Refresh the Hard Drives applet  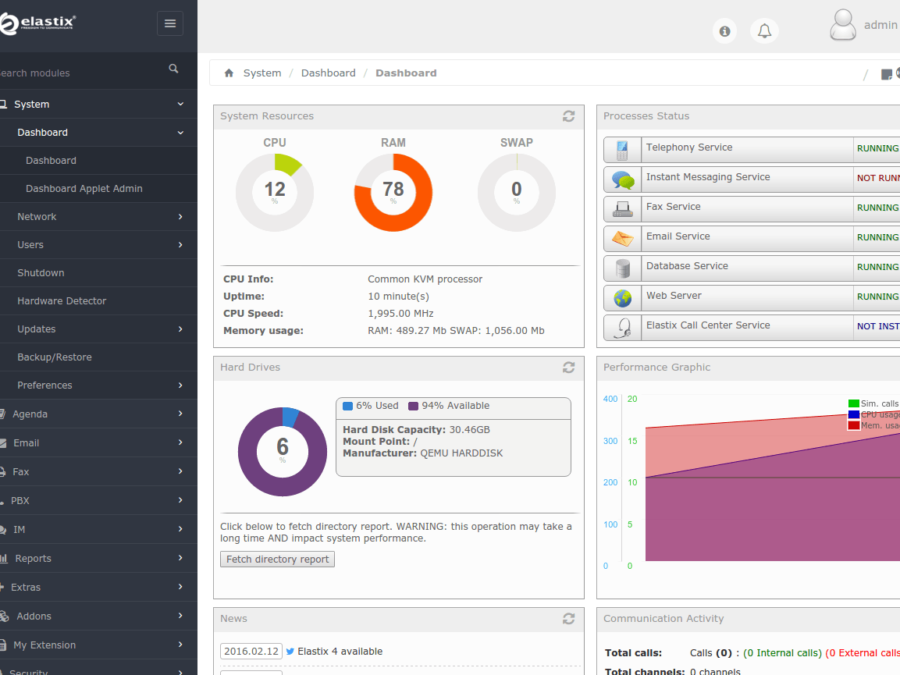[x=569, y=367]
